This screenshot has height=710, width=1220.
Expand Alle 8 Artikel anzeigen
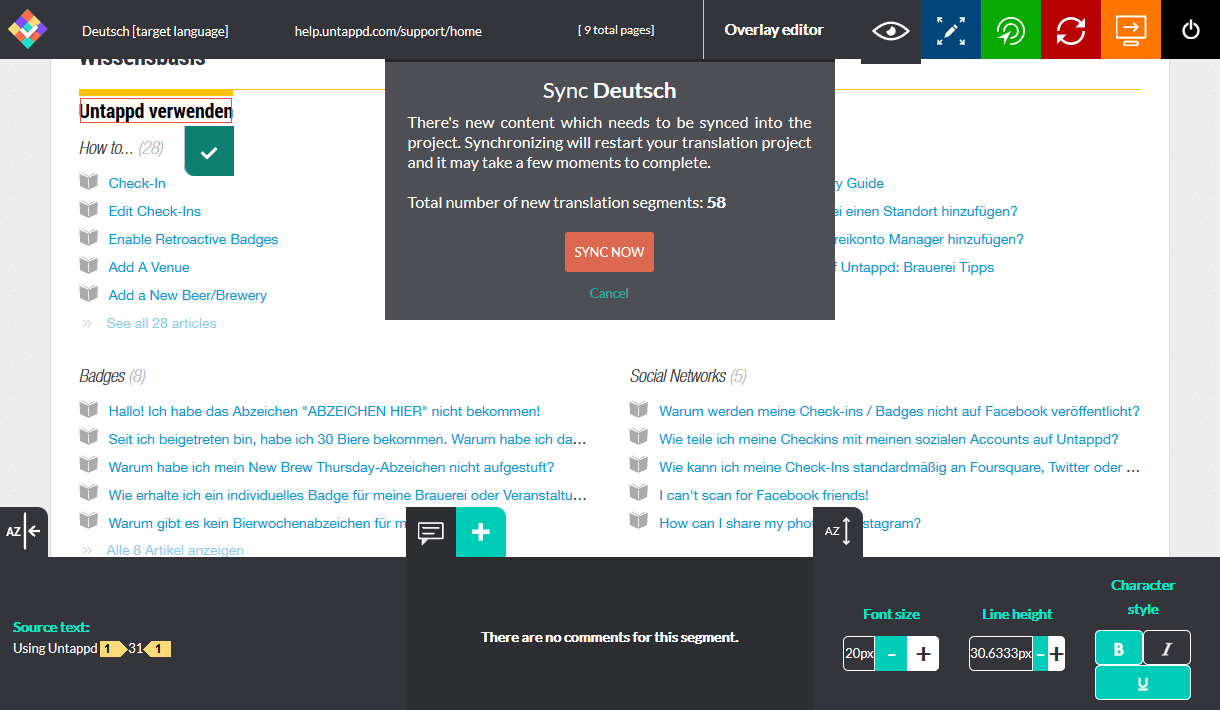(175, 550)
